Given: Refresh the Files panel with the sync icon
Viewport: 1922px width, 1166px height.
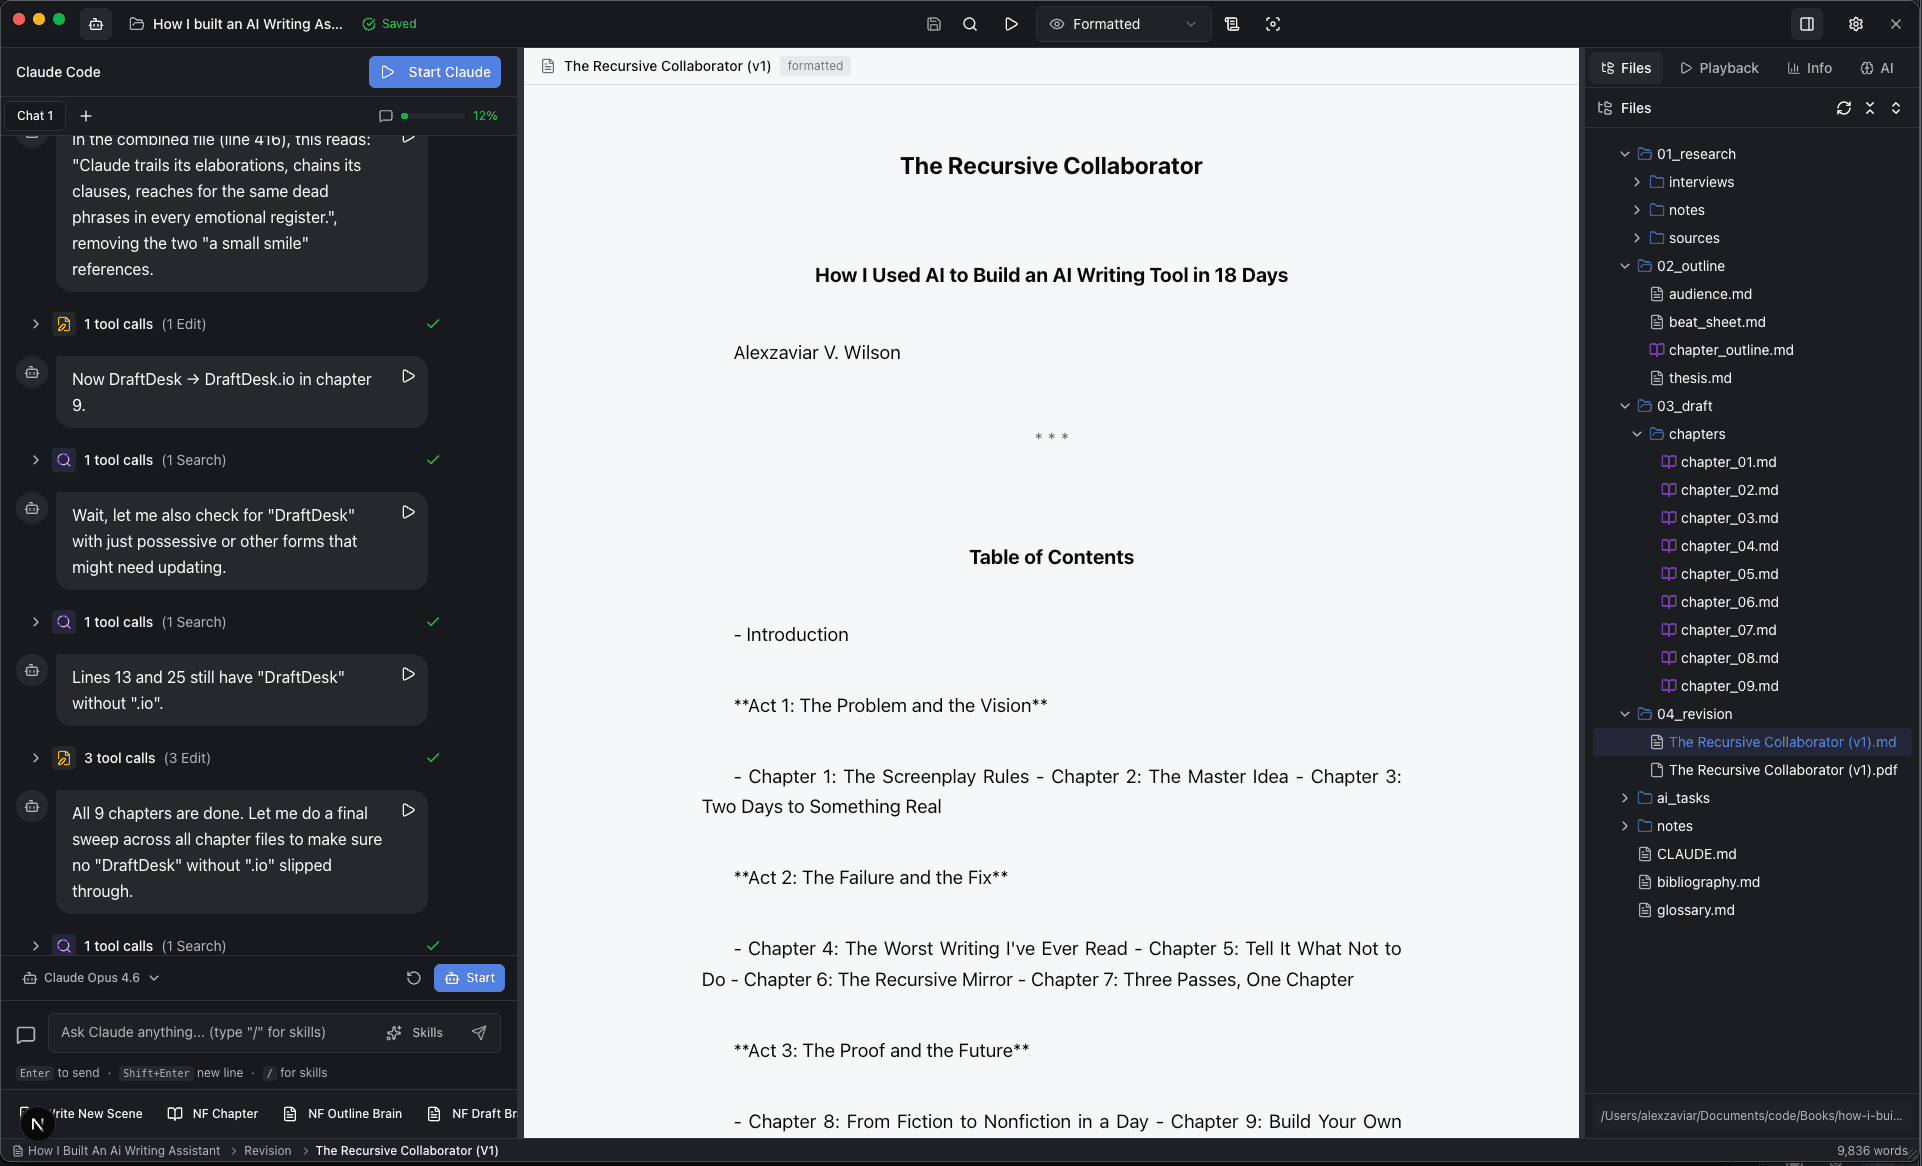Looking at the screenshot, I should (x=1844, y=108).
